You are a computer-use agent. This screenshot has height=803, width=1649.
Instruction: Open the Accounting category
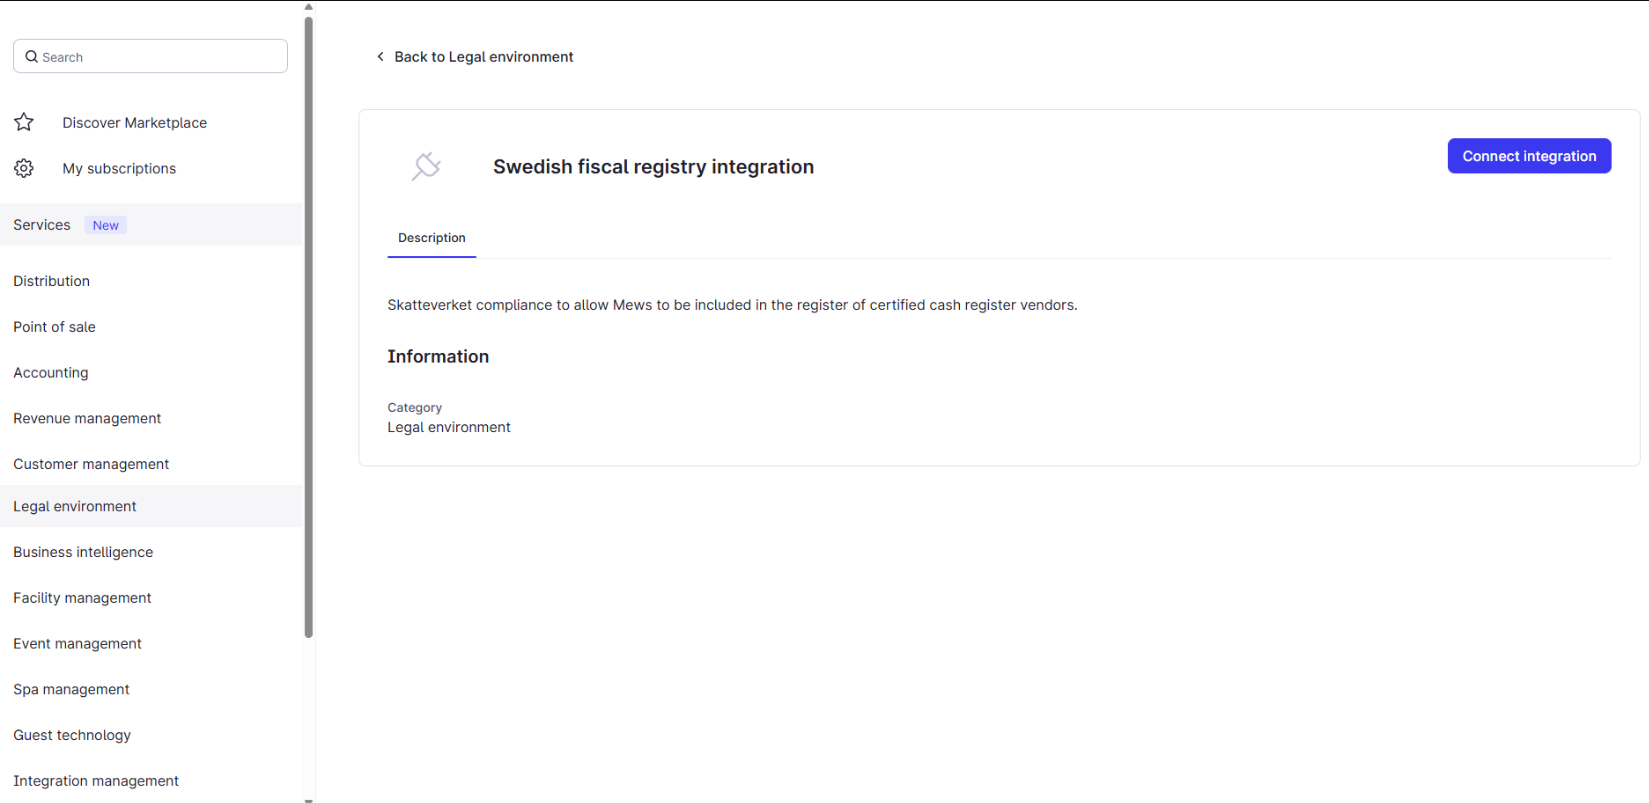(51, 373)
